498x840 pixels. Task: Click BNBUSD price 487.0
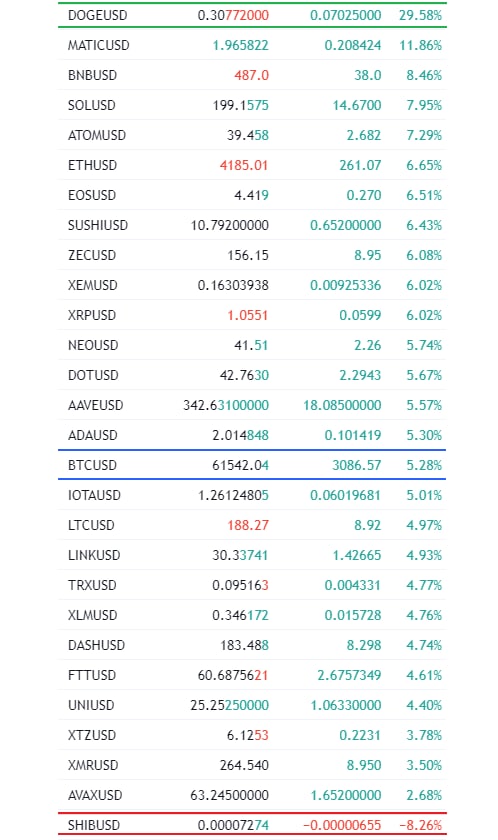click(251, 75)
